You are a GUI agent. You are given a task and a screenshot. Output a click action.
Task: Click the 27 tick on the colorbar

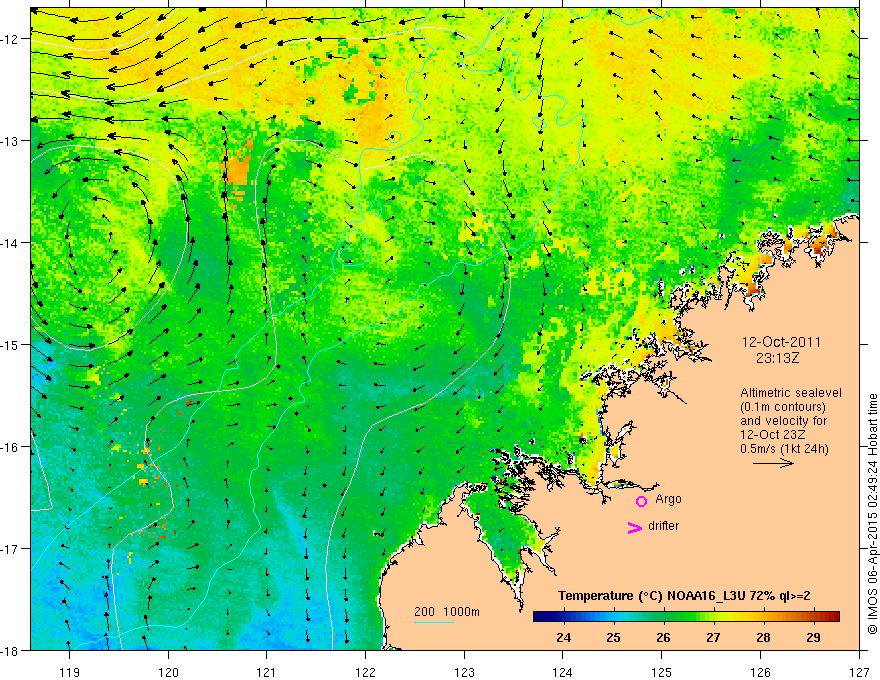713,637
